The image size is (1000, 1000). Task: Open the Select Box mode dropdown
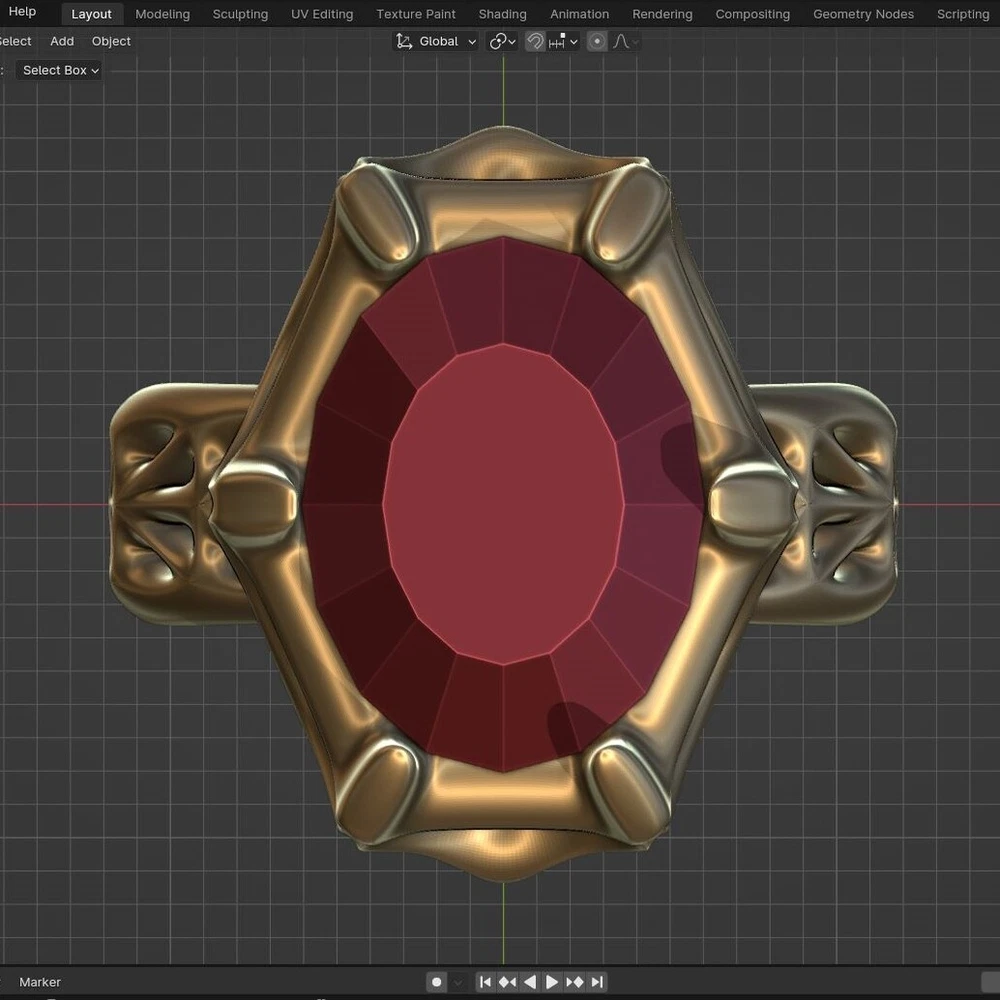[60, 70]
